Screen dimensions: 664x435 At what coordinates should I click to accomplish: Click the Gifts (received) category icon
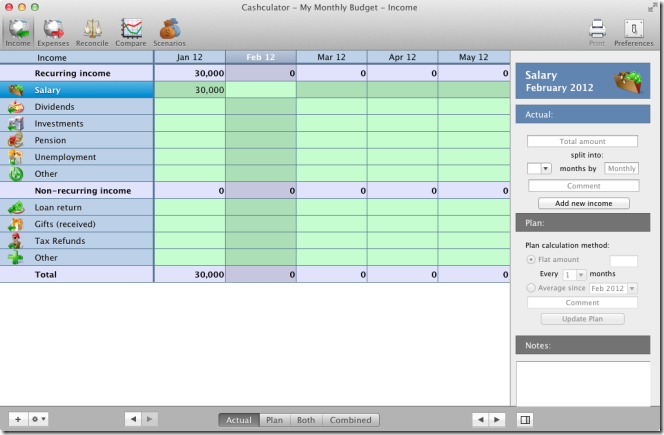click(x=16, y=224)
